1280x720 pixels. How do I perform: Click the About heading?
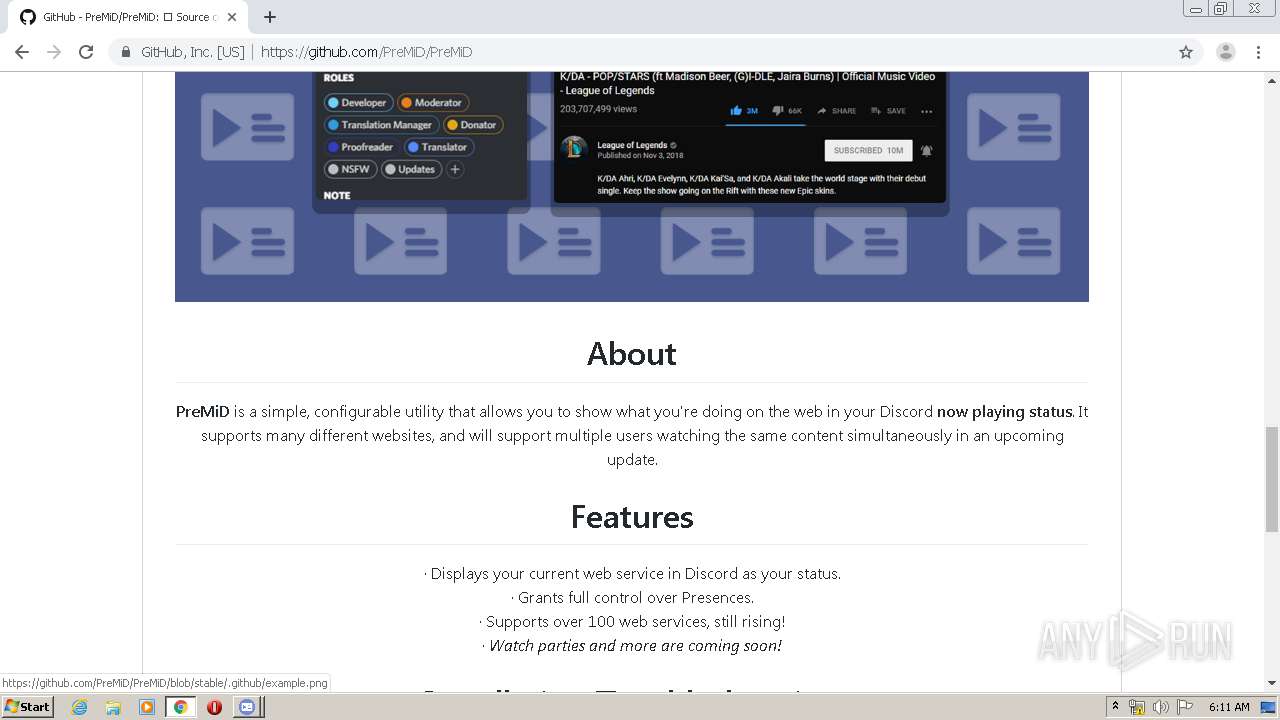click(x=632, y=354)
